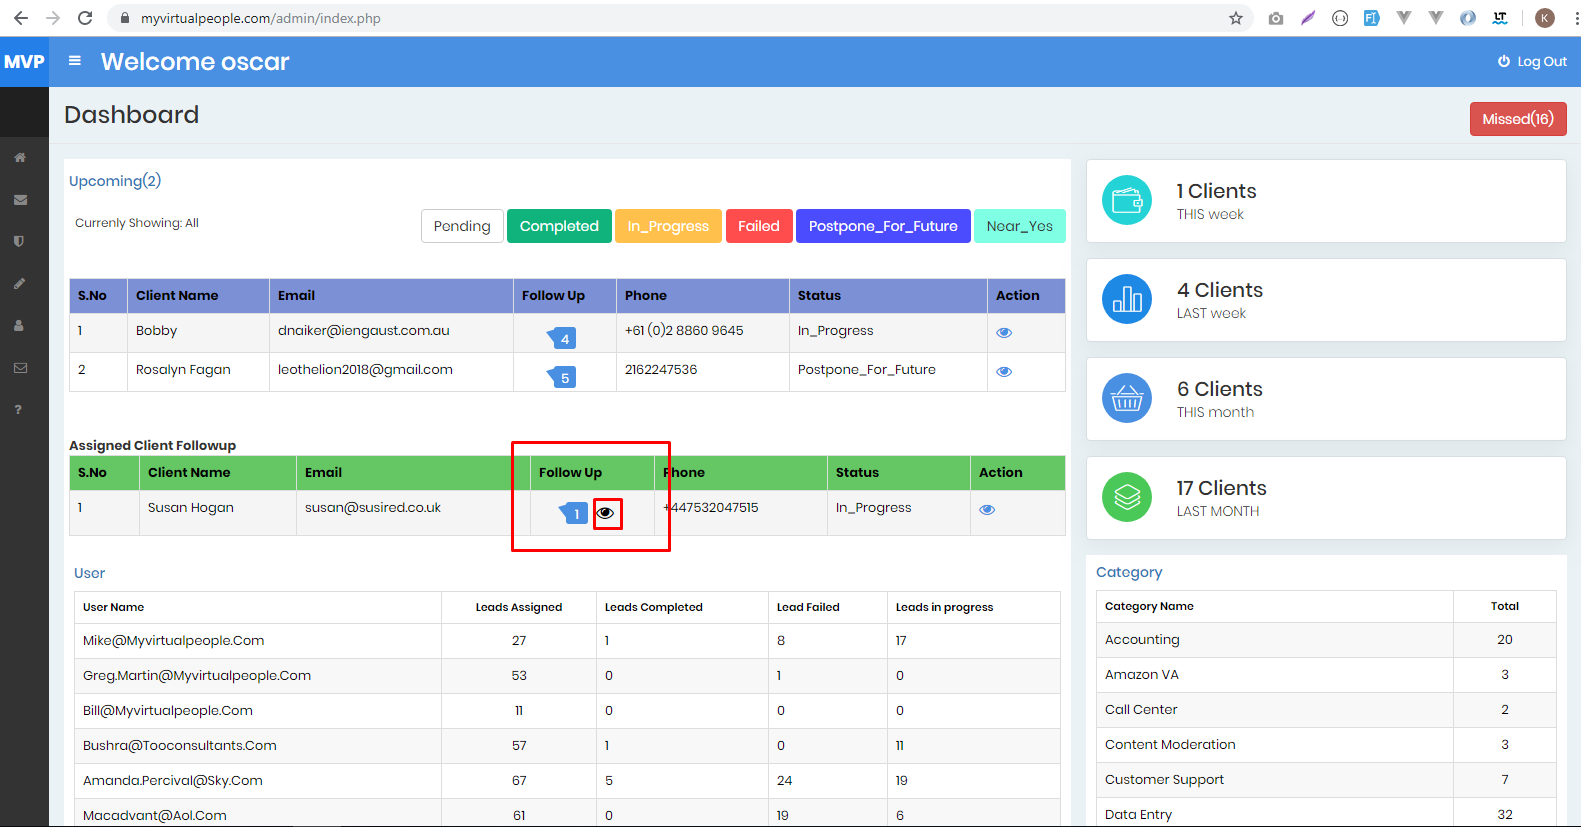Click Bobby's follow up count badge
The image size is (1581, 827).
tap(563, 339)
